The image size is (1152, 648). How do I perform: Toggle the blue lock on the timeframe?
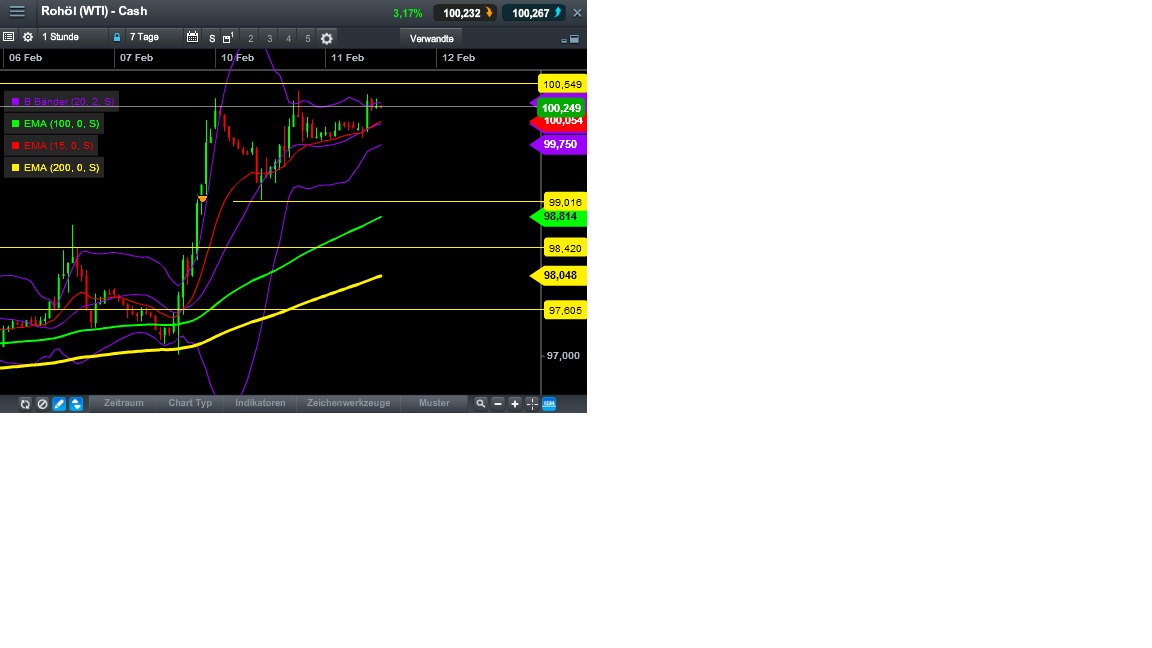click(117, 37)
